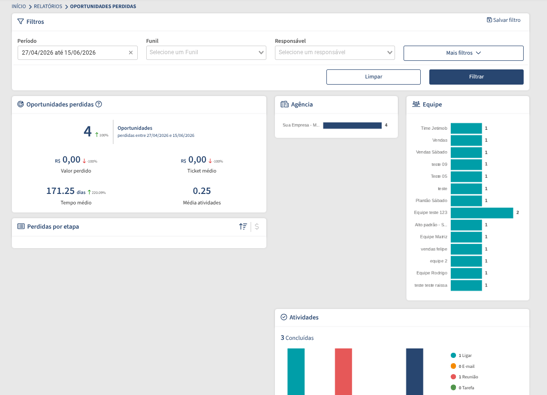Click the sort order icon in Perdidas por etapa
The image size is (547, 395).
[243, 227]
